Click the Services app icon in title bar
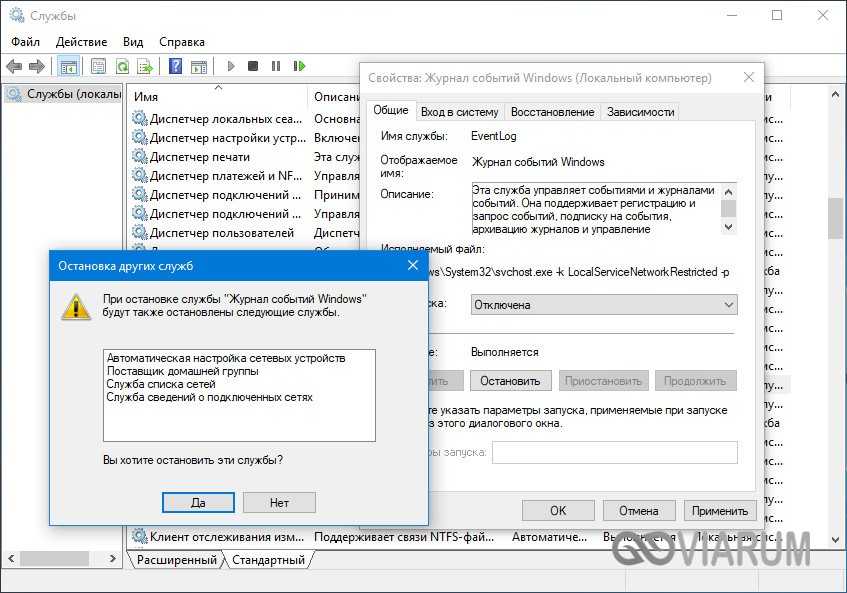The image size is (847, 593). pos(17,15)
